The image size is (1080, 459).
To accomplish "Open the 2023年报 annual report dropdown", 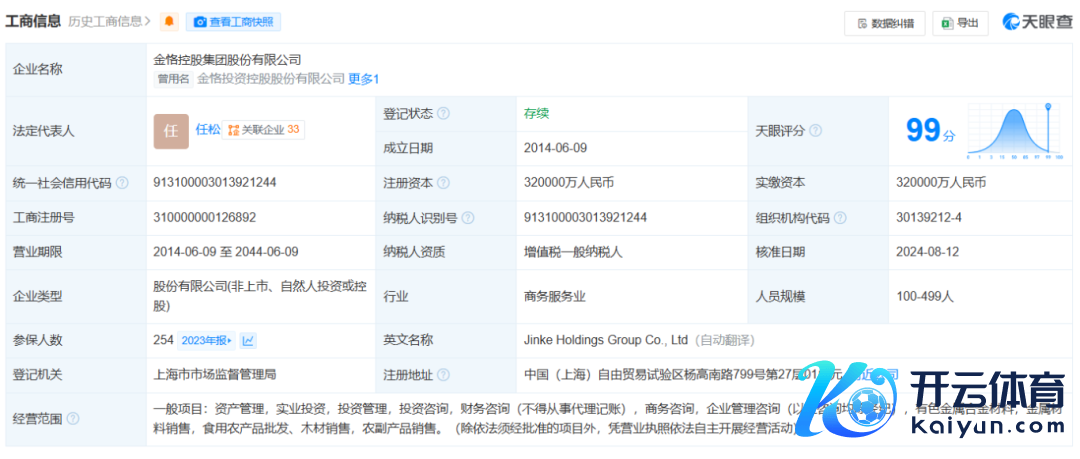I will (x=207, y=341).
